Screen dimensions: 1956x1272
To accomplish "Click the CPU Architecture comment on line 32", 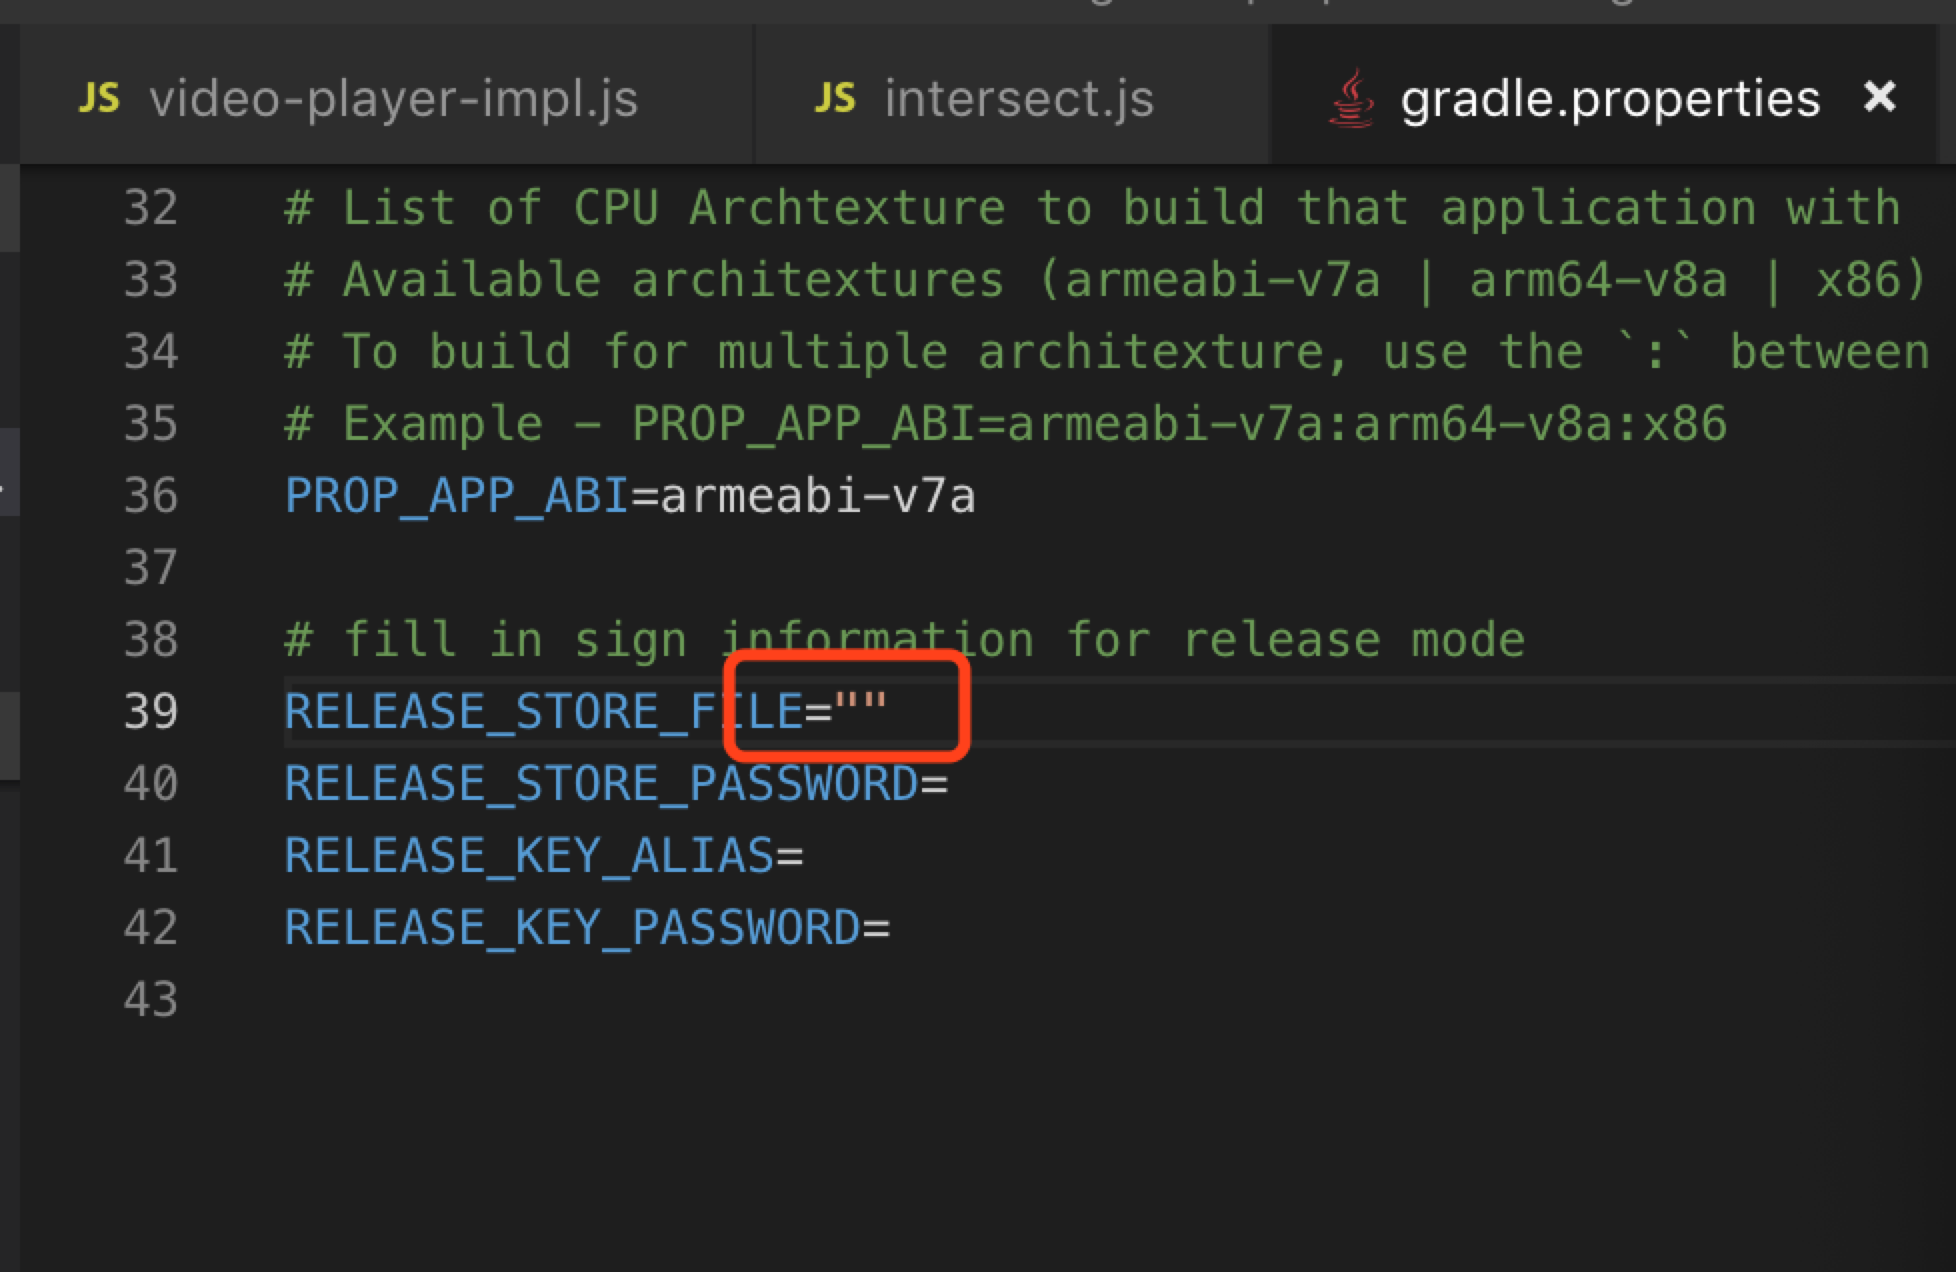I will (x=1090, y=208).
